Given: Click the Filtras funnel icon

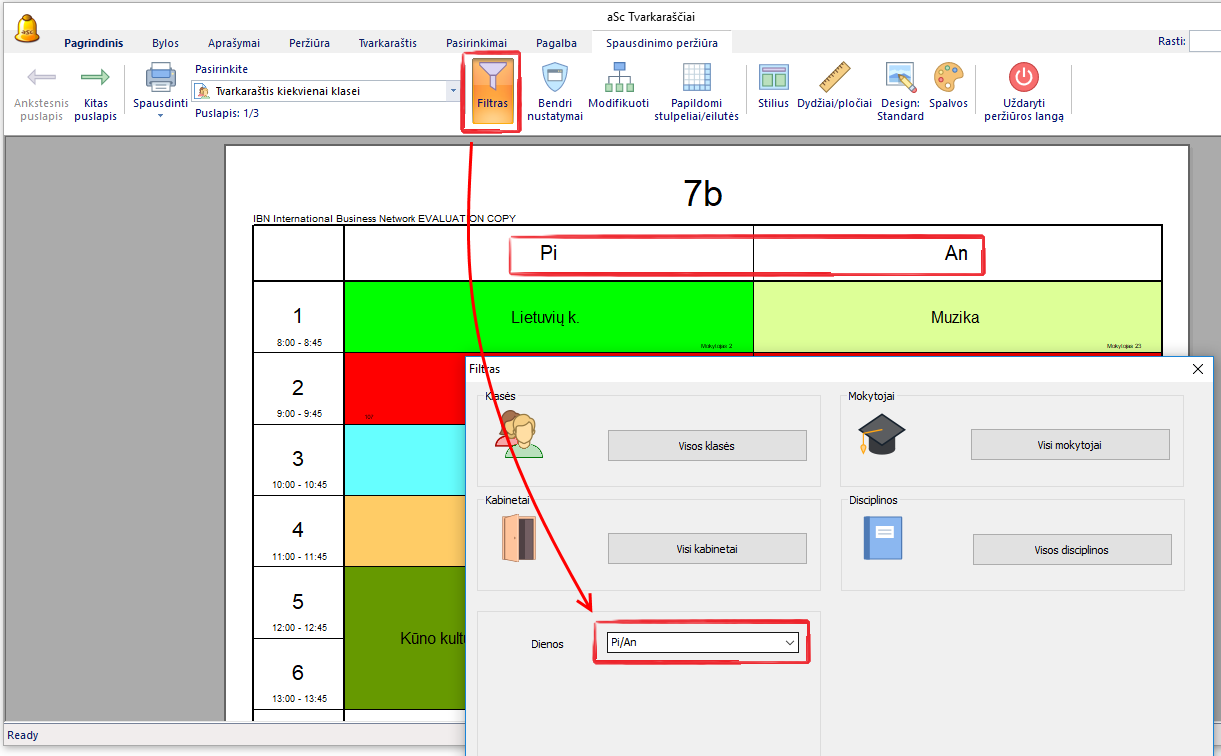Looking at the screenshot, I should [492, 78].
